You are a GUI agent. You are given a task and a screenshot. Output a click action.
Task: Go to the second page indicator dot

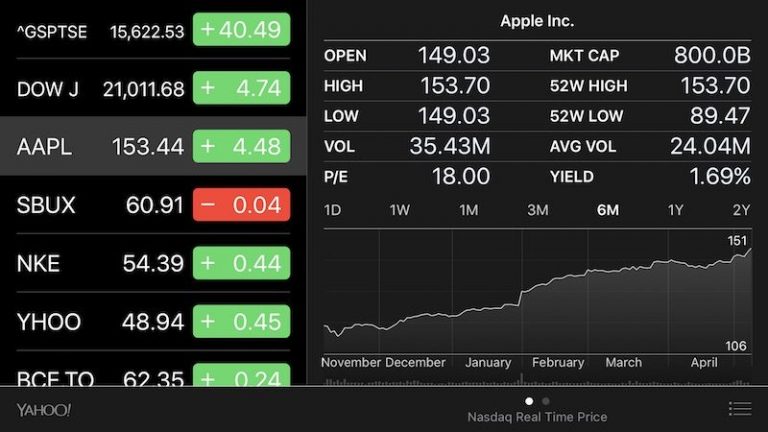point(545,401)
